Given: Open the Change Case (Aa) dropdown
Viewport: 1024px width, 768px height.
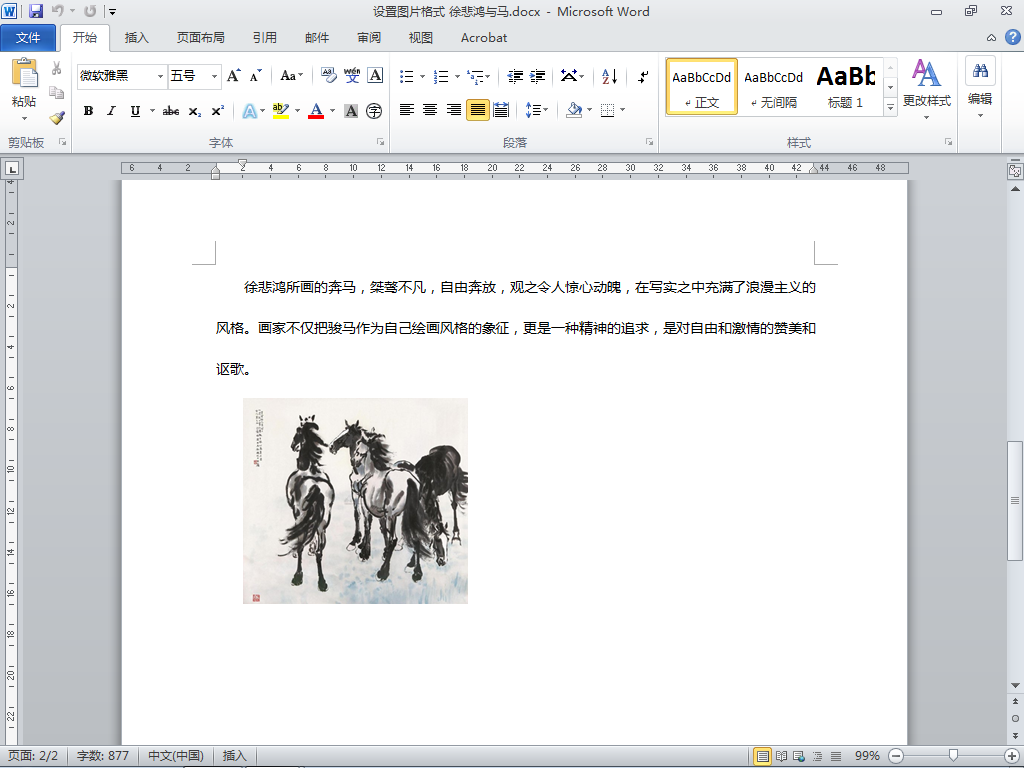Looking at the screenshot, I should (291, 76).
